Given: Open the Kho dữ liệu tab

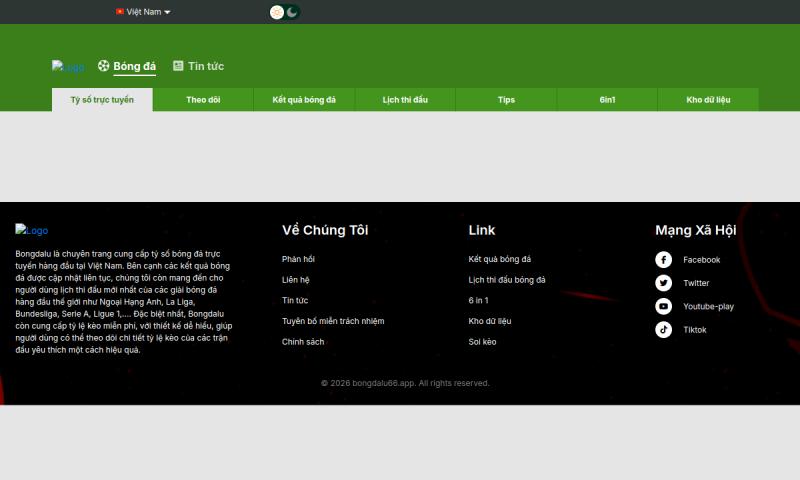Looking at the screenshot, I should [708, 100].
